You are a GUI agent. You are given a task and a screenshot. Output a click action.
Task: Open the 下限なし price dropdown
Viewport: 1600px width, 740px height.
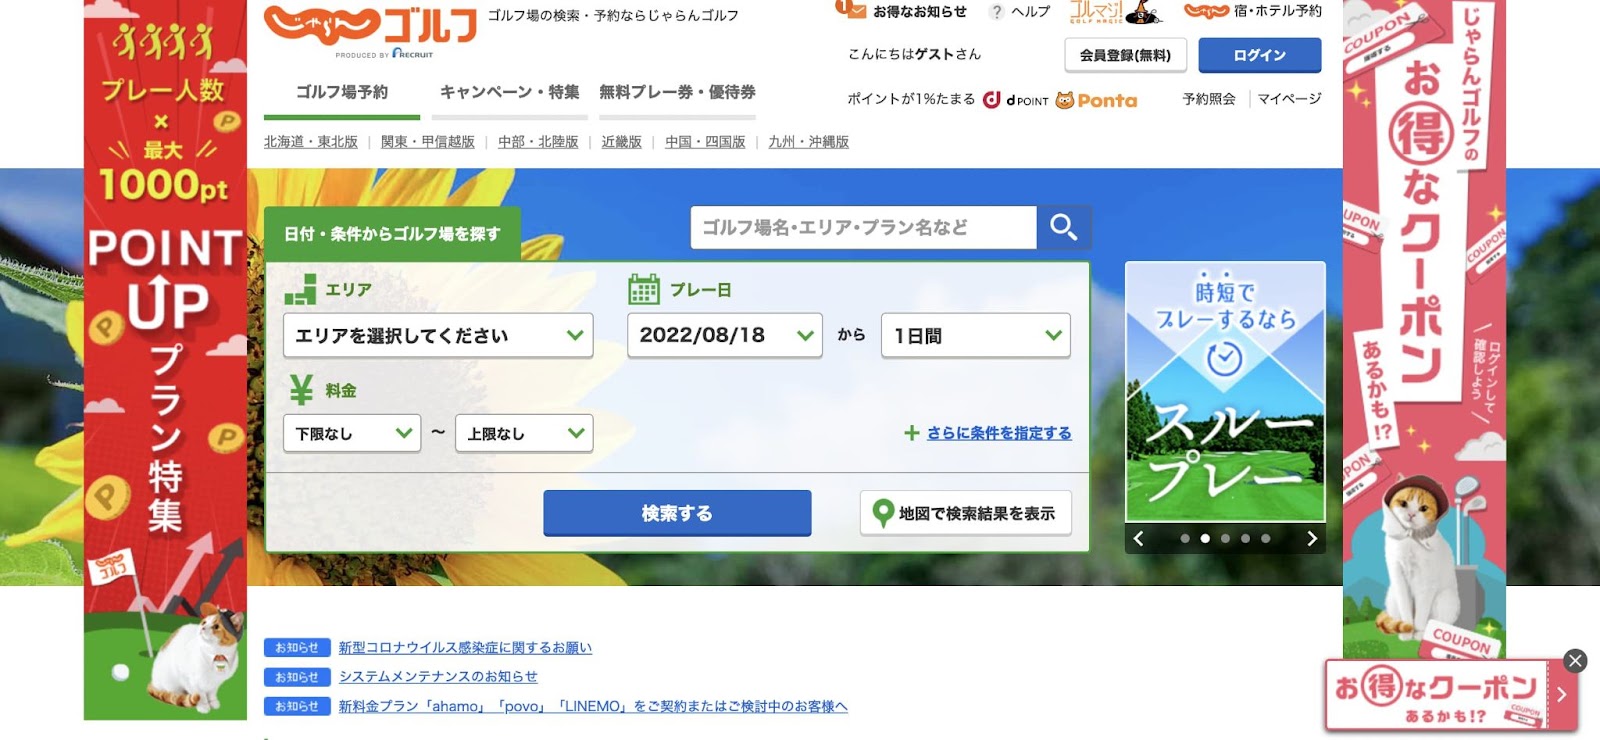tap(352, 433)
